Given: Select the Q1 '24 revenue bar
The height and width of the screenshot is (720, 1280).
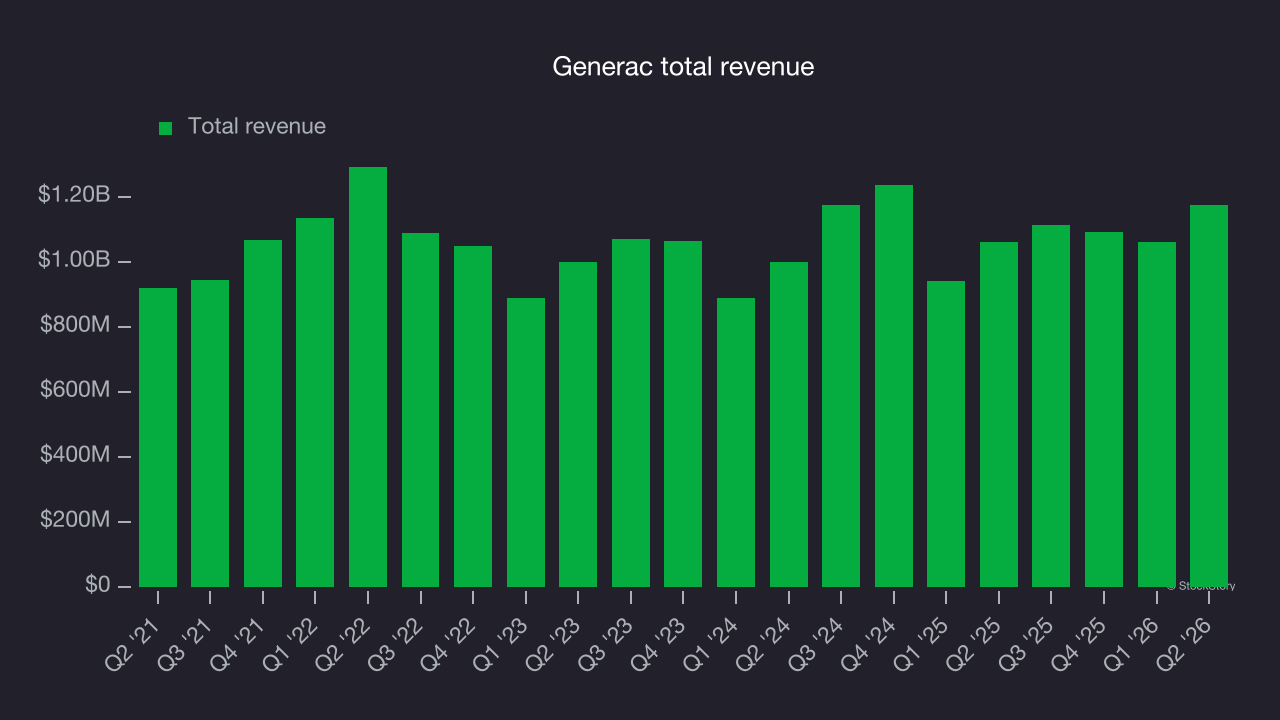Looking at the screenshot, I should (736, 442).
